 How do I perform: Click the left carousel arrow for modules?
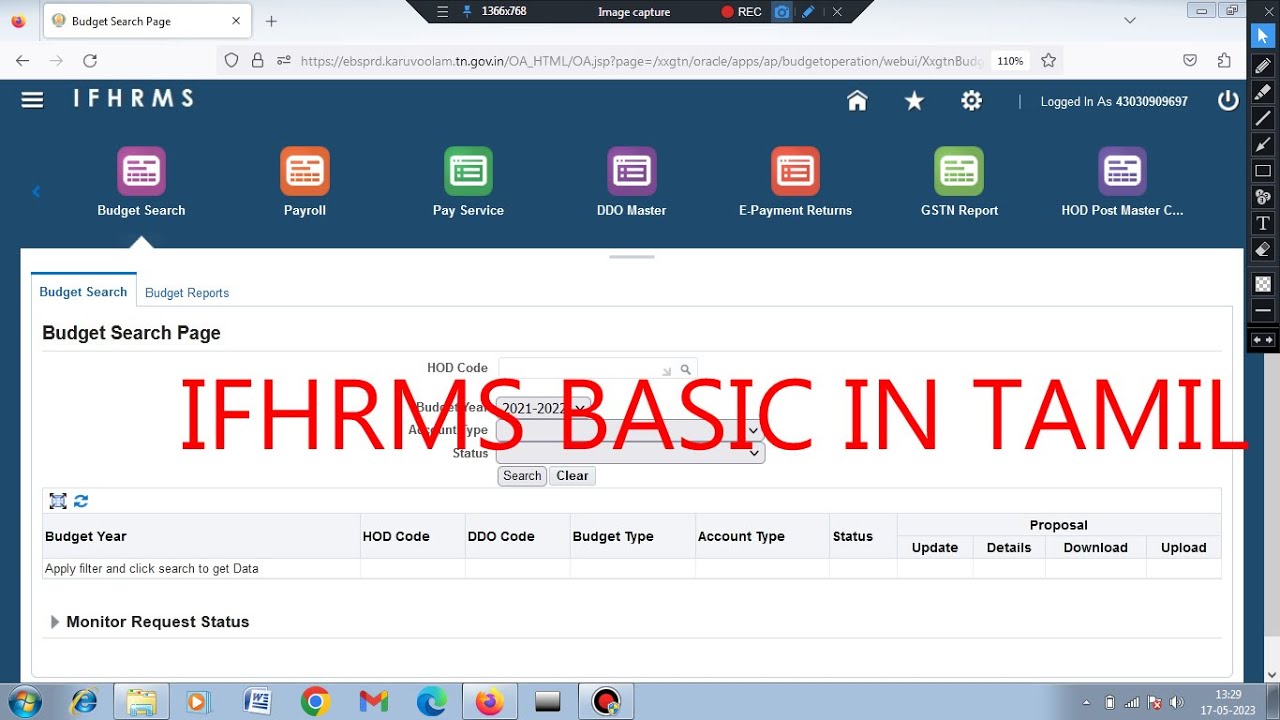[x=36, y=191]
